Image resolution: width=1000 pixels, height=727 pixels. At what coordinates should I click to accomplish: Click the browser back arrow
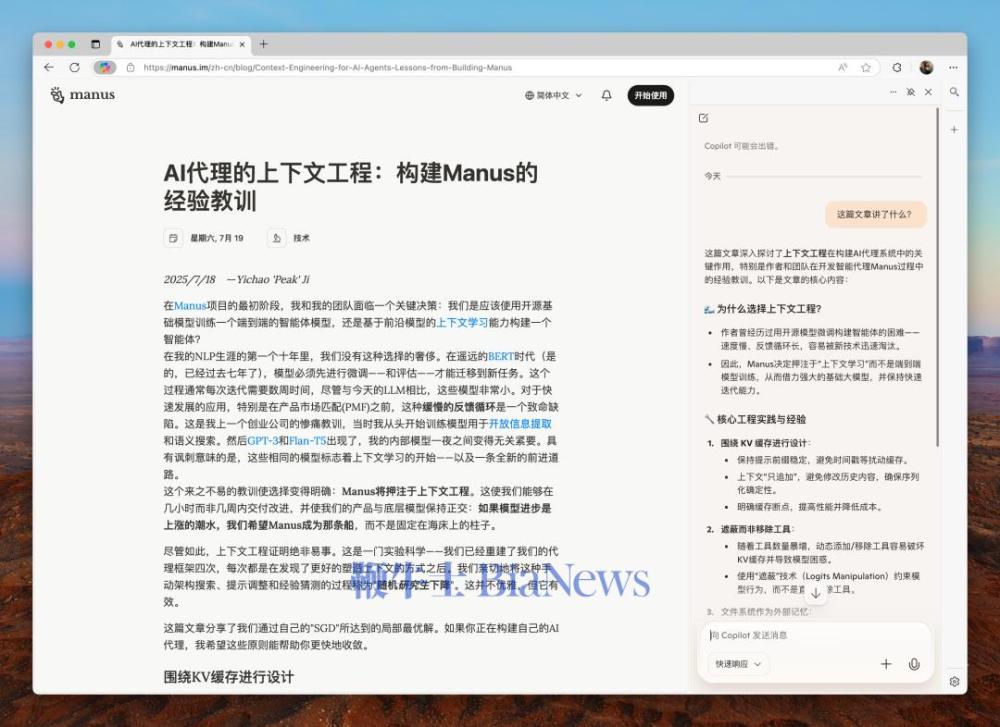pyautogui.click(x=49, y=67)
